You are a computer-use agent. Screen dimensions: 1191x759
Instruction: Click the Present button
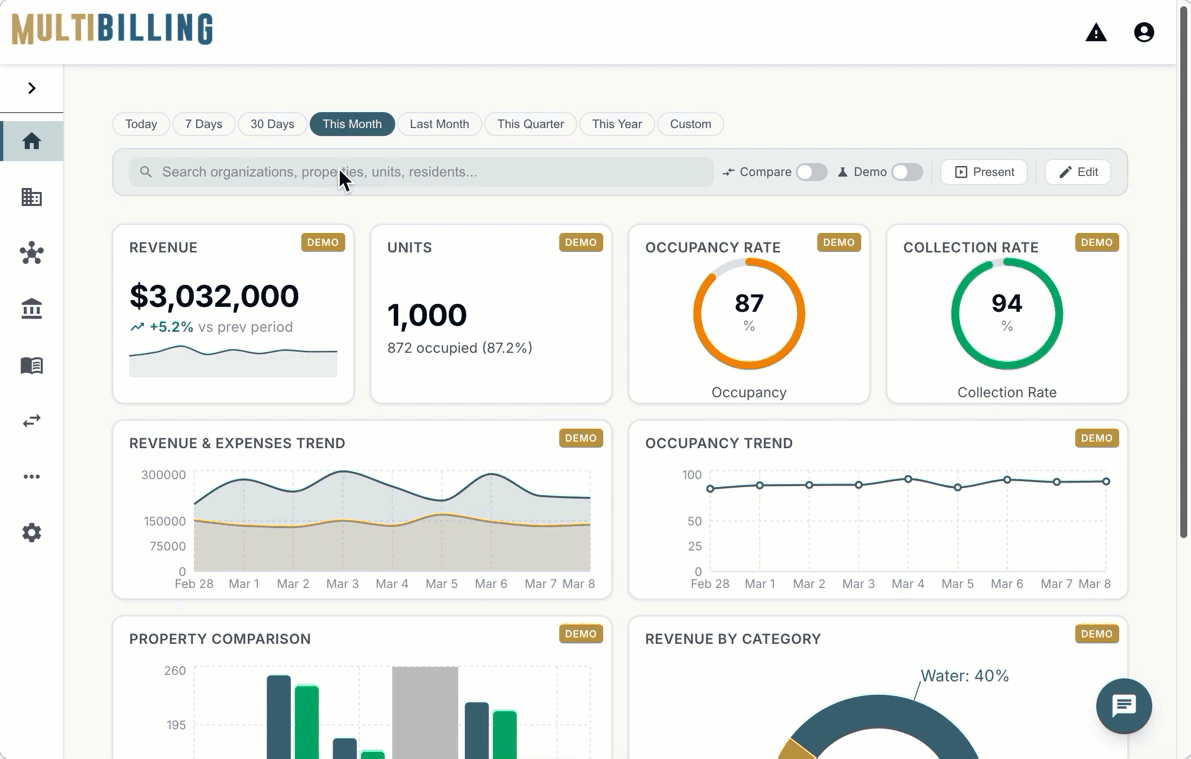click(x=984, y=172)
